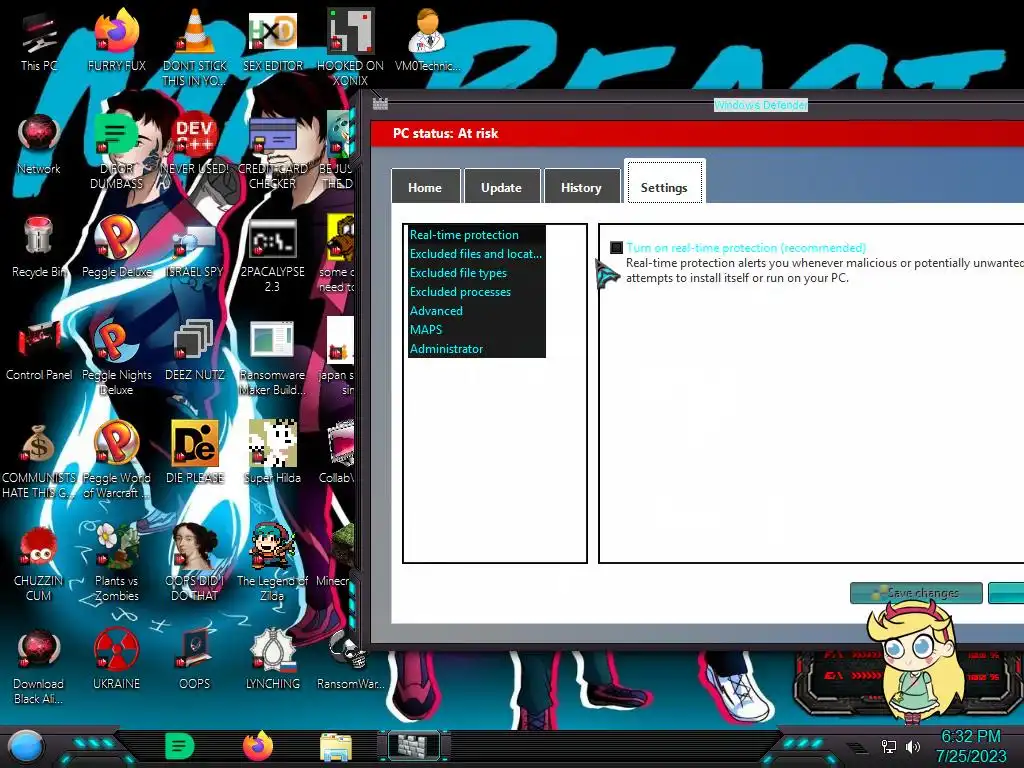Open the LYNCHING shortcut icon
Image resolution: width=1024 pixels, height=768 pixels.
coord(272,659)
